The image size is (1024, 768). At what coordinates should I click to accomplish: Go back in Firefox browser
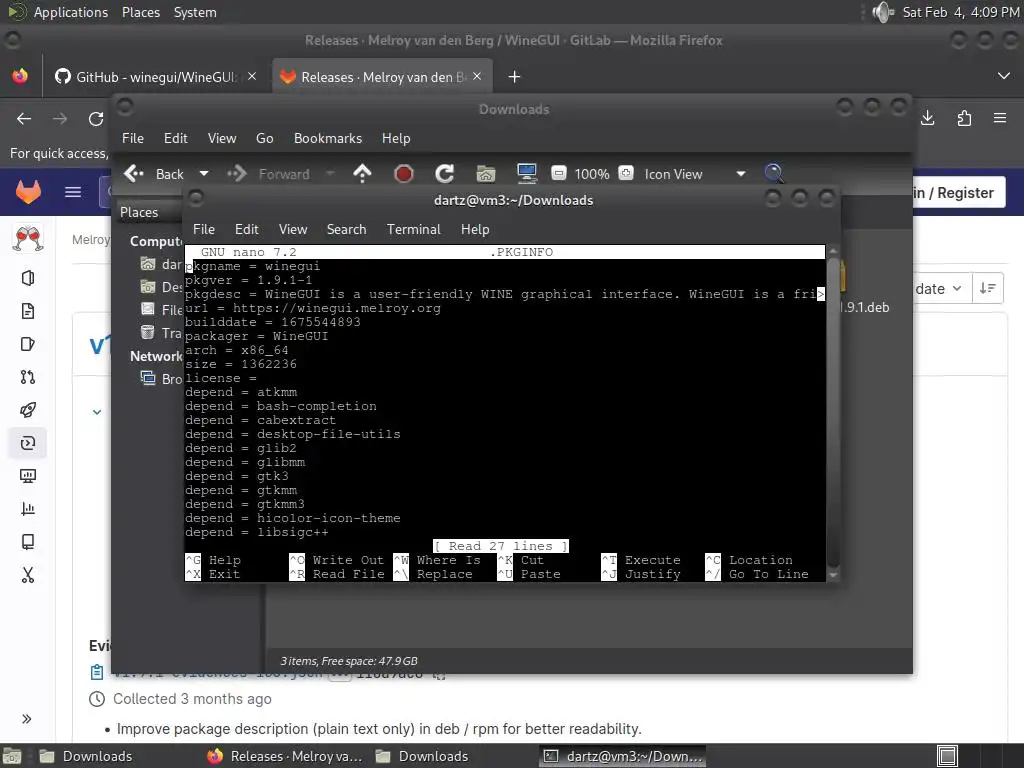point(24,119)
